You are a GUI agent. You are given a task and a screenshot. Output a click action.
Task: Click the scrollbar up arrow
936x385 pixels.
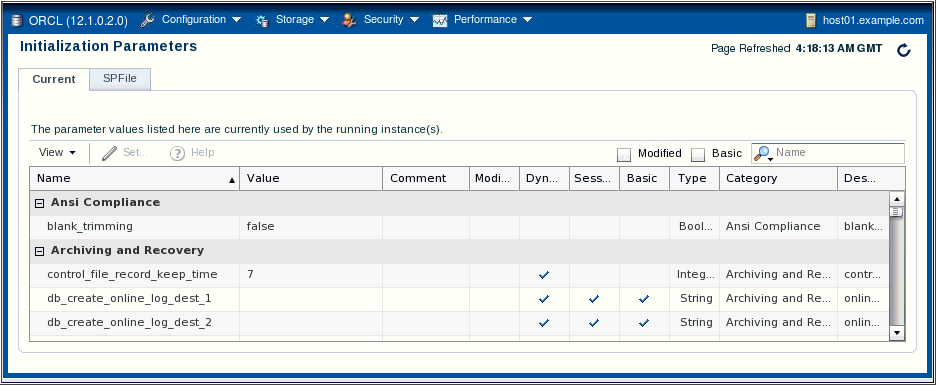[897, 199]
